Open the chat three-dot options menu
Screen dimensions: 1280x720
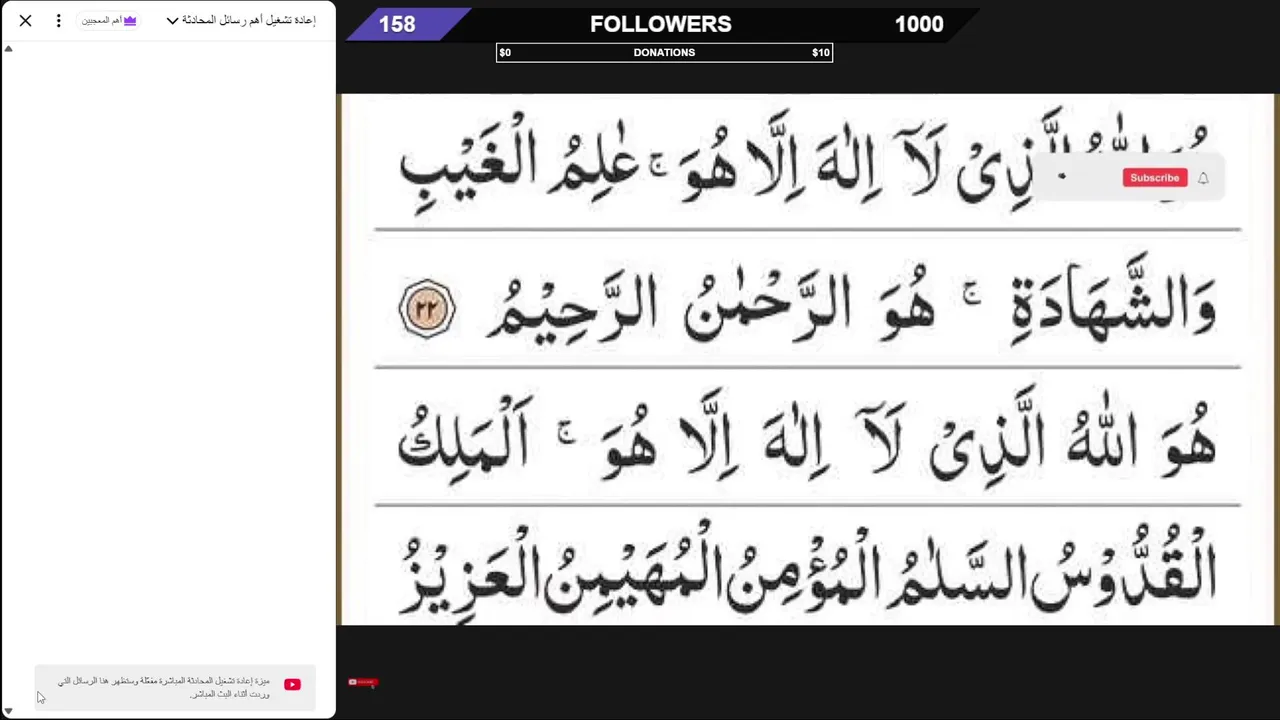(x=58, y=20)
